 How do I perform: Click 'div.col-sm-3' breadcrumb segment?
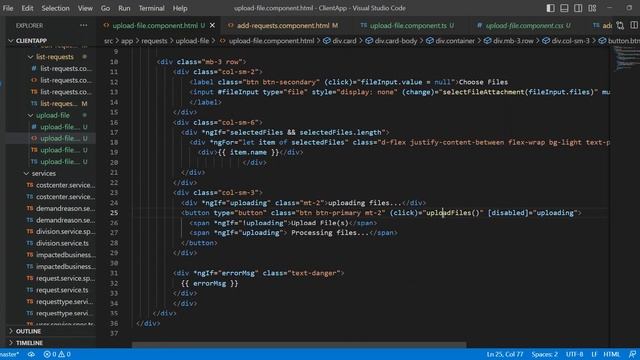(x=571, y=41)
